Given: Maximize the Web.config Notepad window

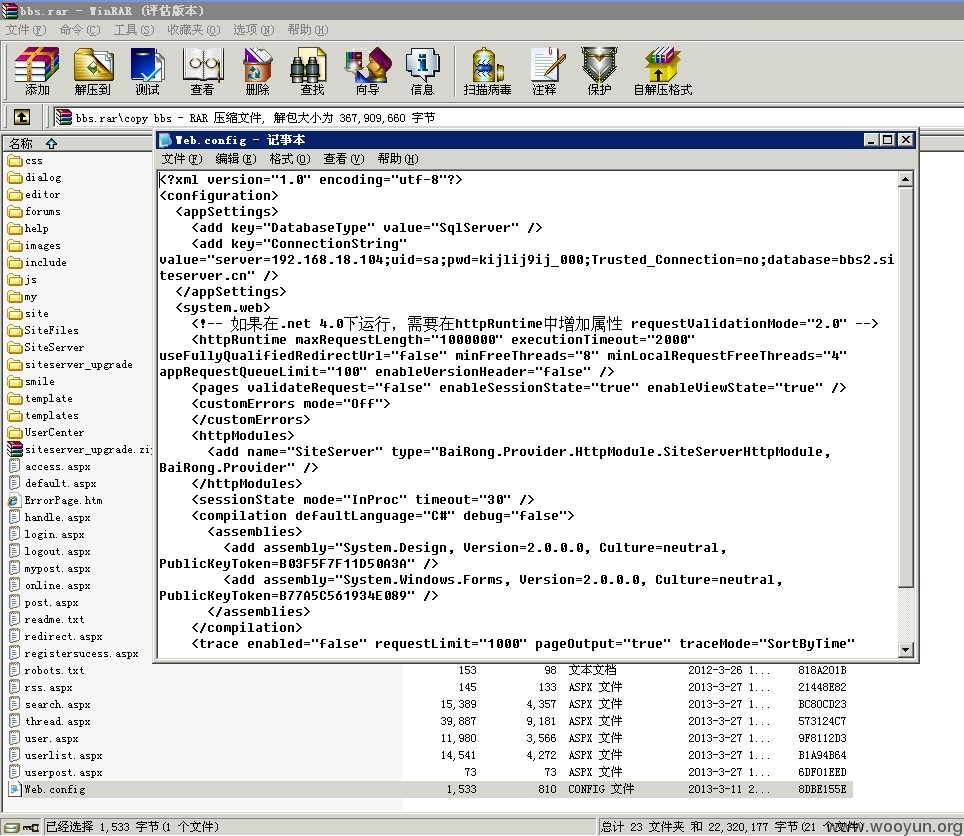Looking at the screenshot, I should coord(887,140).
